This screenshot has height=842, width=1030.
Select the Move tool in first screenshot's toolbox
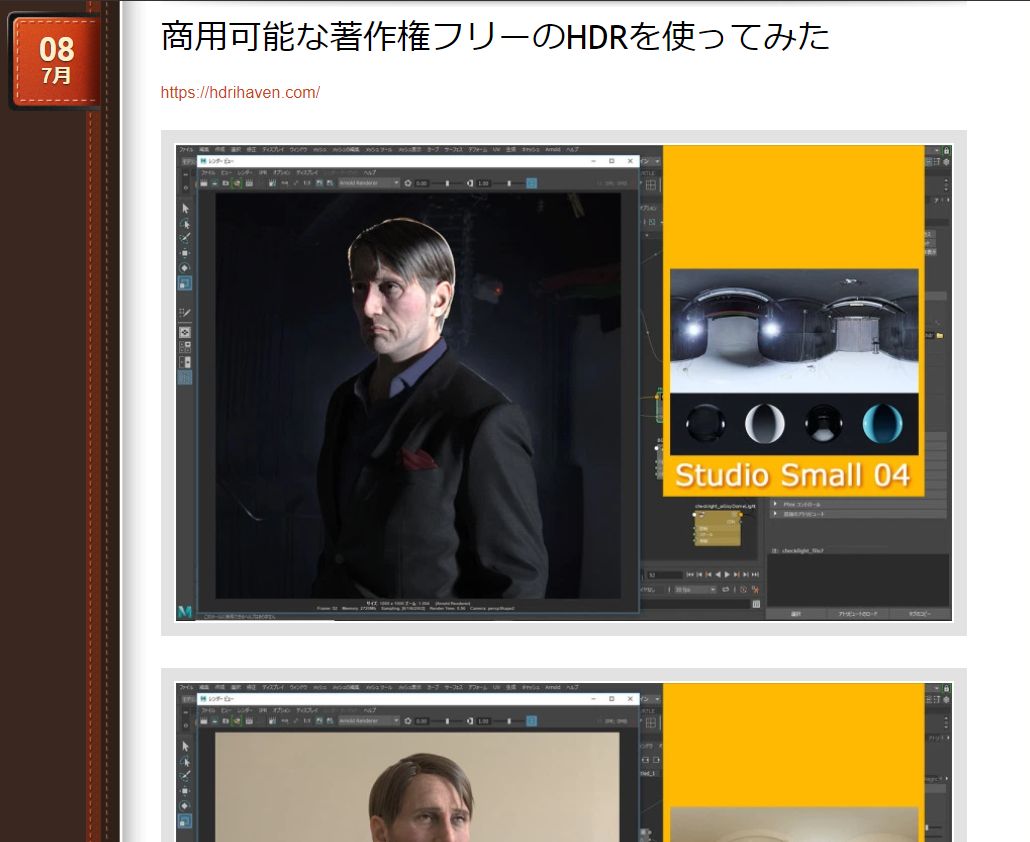[x=185, y=253]
